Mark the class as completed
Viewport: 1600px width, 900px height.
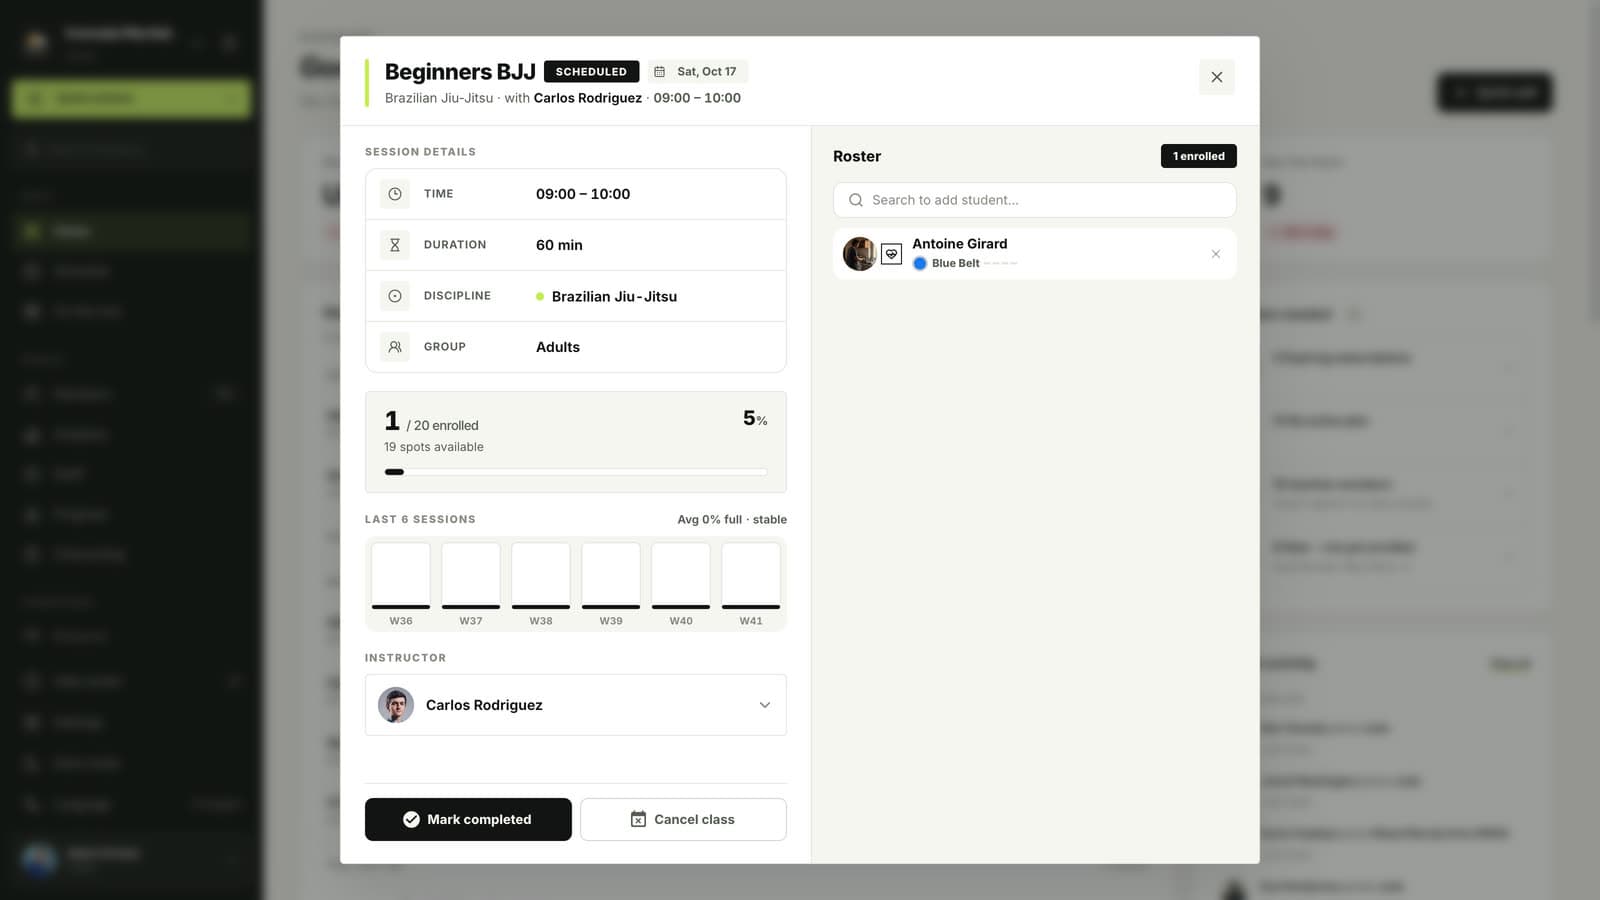468,819
